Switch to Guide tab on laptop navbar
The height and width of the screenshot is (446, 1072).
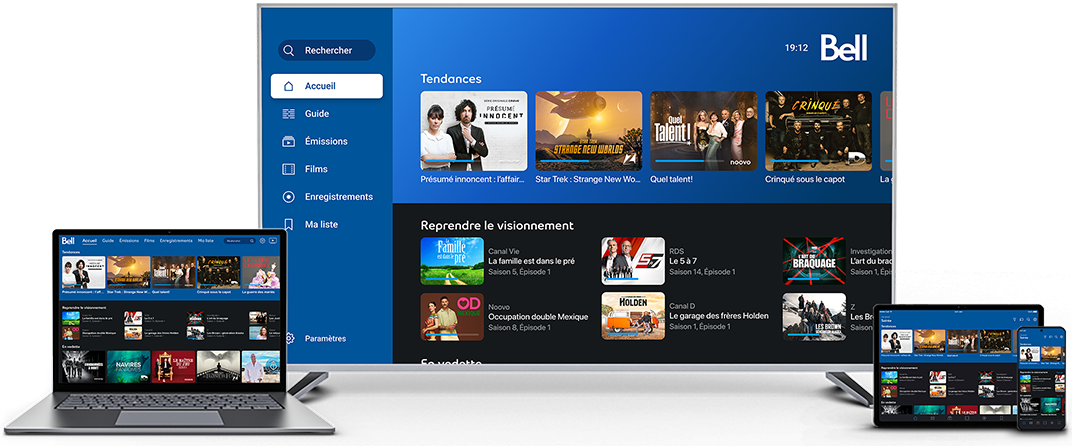point(108,241)
